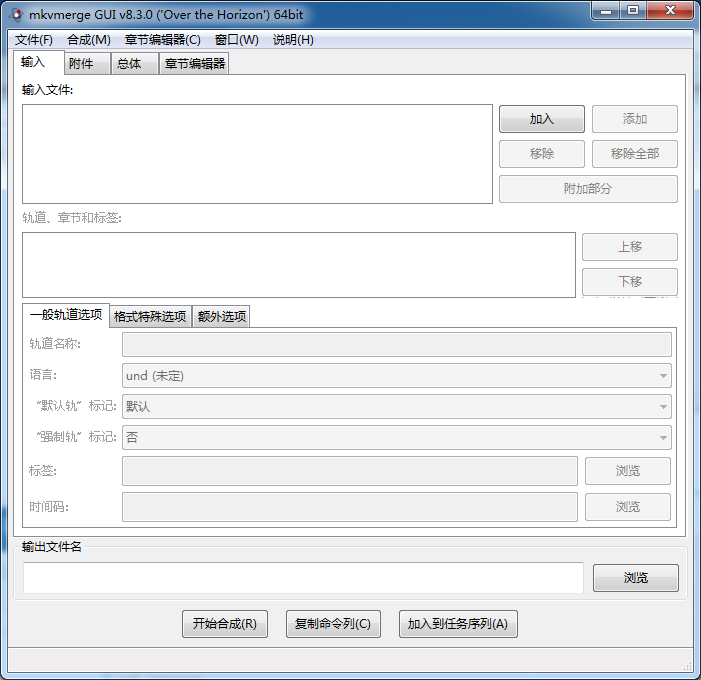Expand the 语言 dropdown showing und (未定)
Screen dimensions: 701x680
click(396, 376)
